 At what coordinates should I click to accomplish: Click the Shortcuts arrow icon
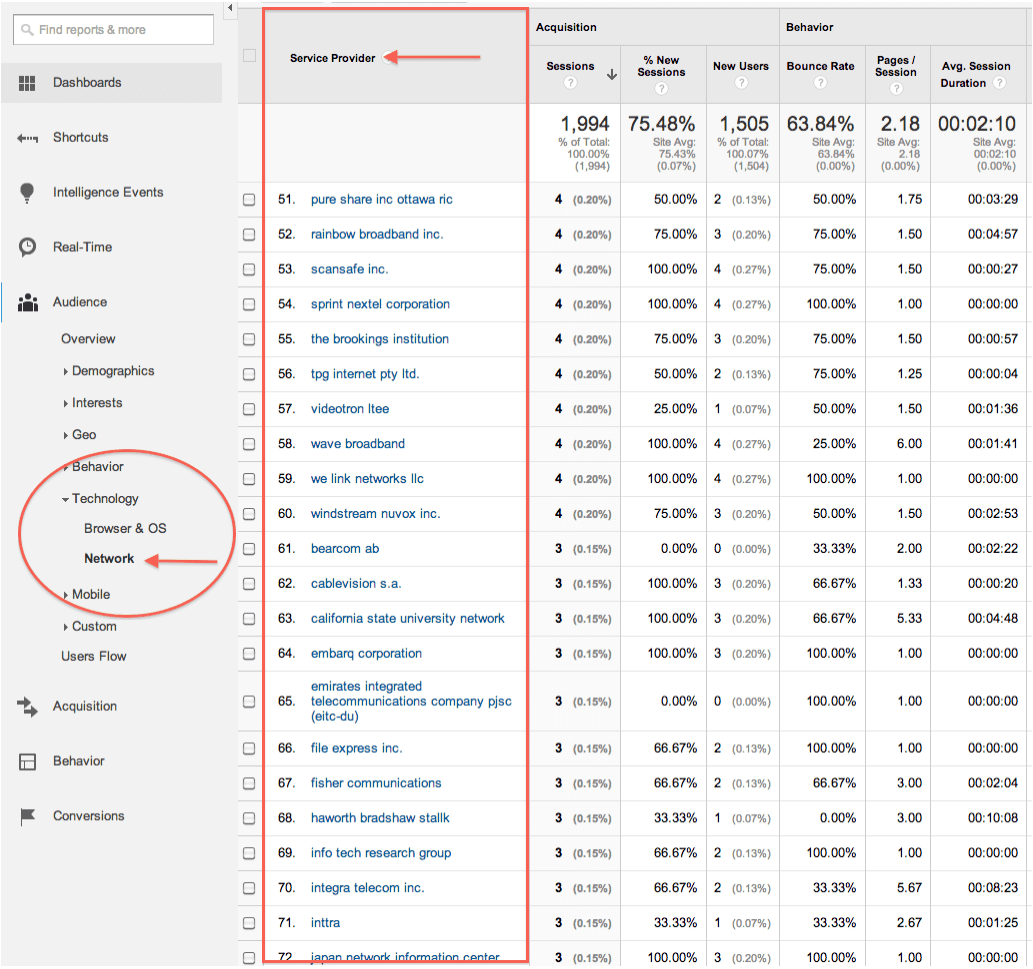pyautogui.click(x=27, y=138)
